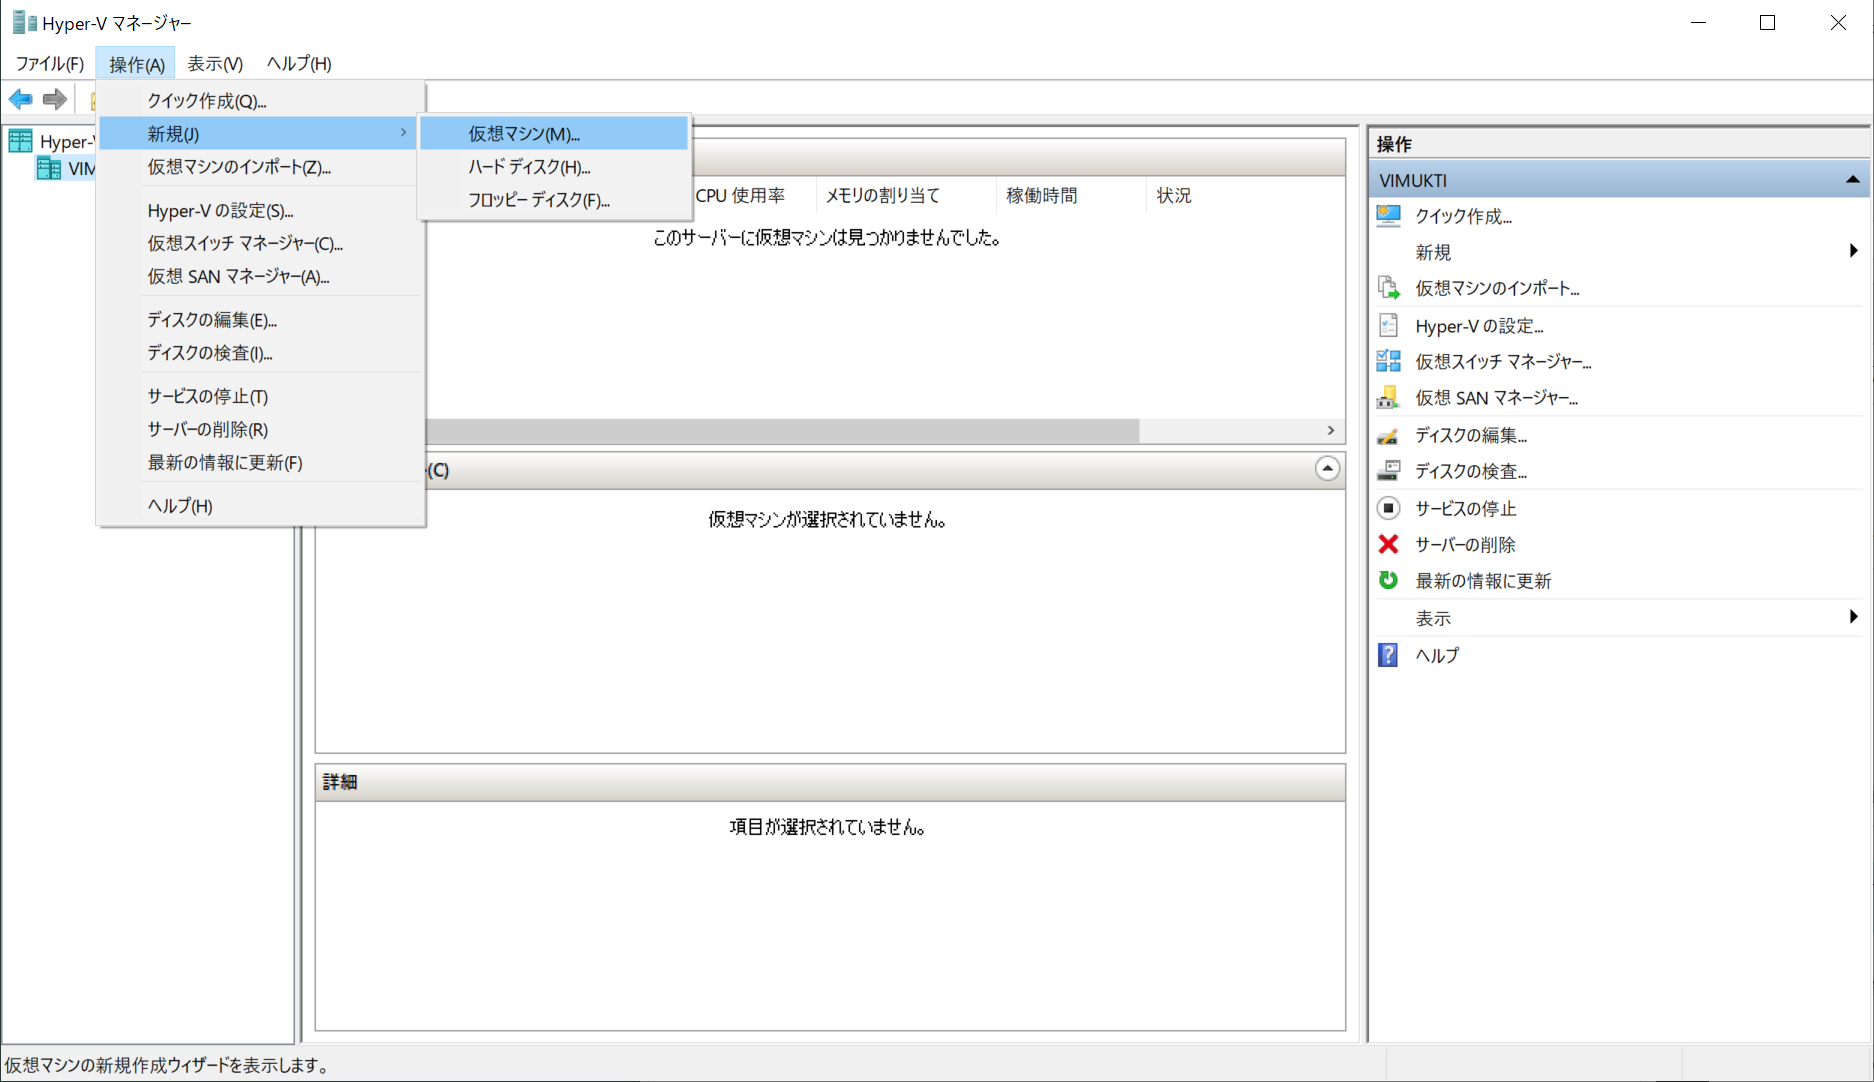Screen dimensions: 1874x1082
Task: Choose ヘルプ(H) at bottom of 操作 menu
Action: pos(260,505)
